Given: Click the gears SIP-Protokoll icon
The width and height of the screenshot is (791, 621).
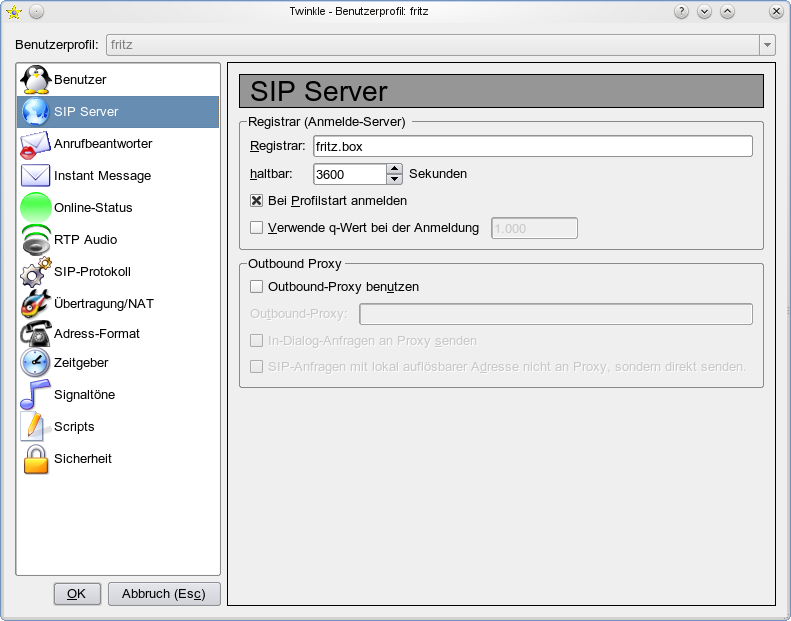Looking at the screenshot, I should point(35,271).
